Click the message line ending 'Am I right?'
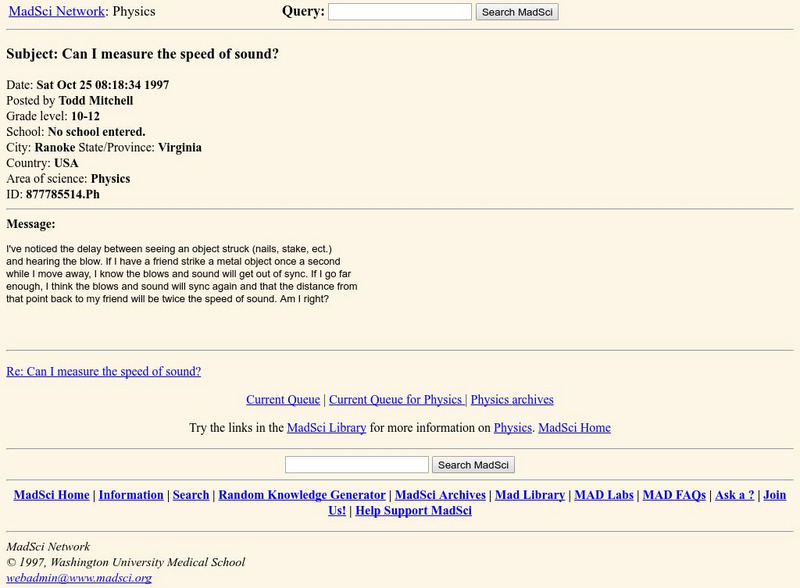This screenshot has width=800, height=588. (167, 299)
